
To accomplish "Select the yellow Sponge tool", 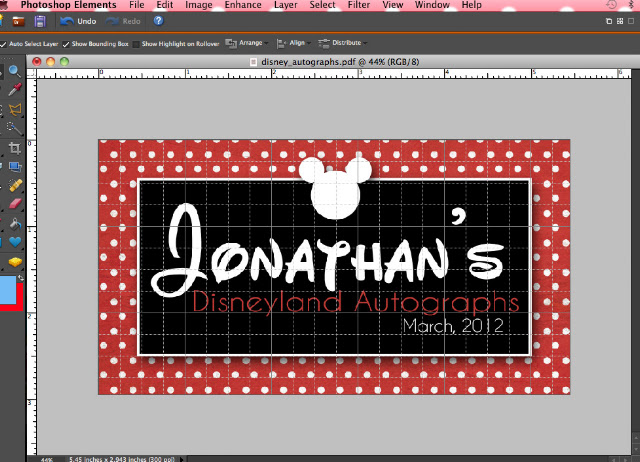I will pos(15,262).
